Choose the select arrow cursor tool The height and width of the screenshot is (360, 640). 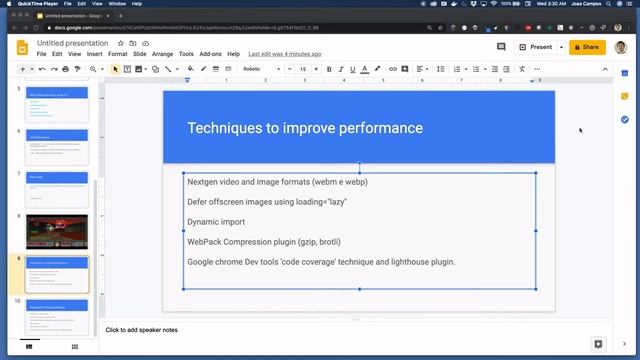[115, 69]
